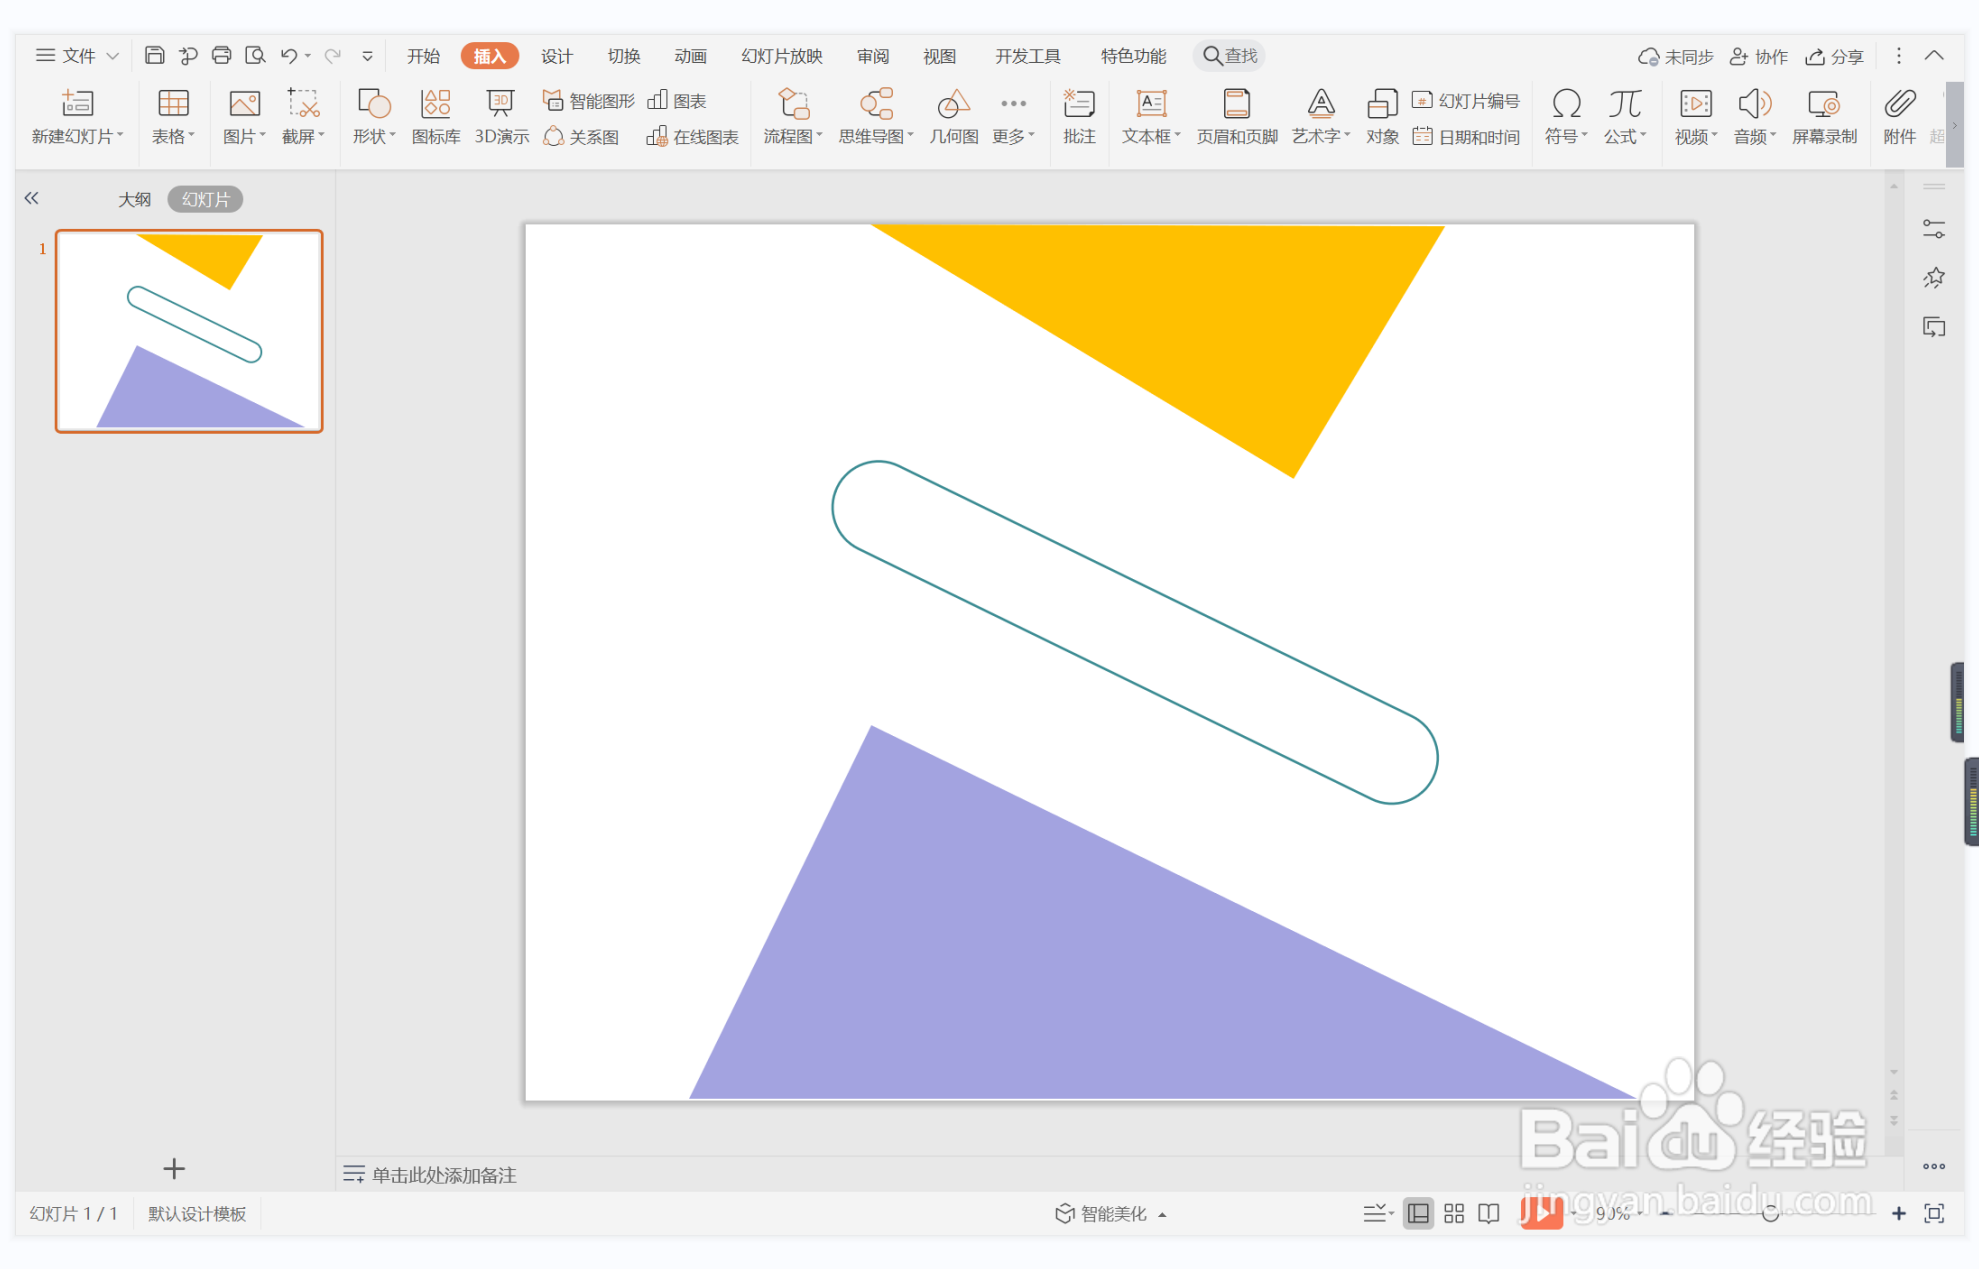Image resolution: width=1979 pixels, height=1269 pixels.
Task: Click the Share (分享) button
Action: (1834, 57)
